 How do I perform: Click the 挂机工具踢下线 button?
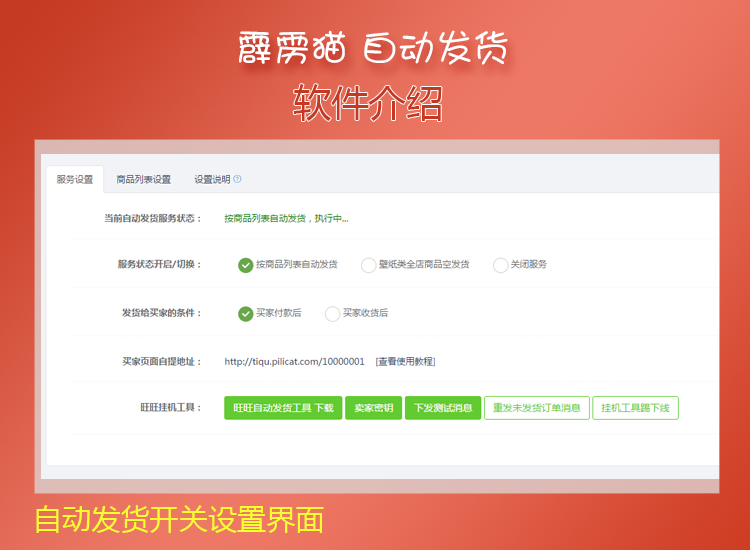pyautogui.click(x=635, y=408)
